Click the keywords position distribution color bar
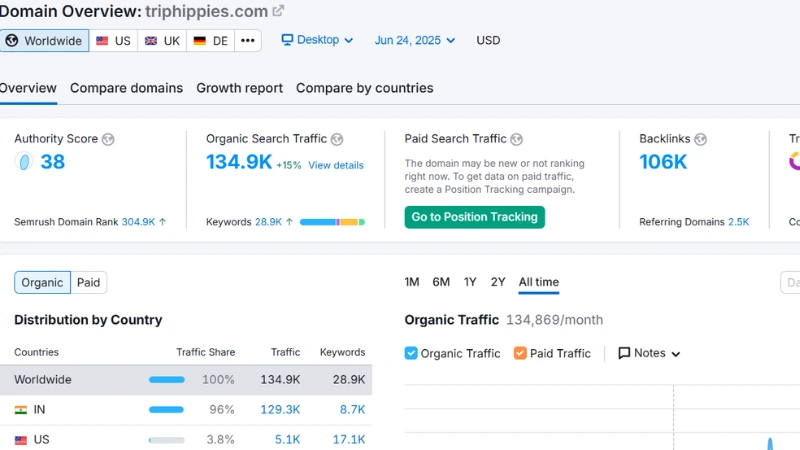The height and width of the screenshot is (450, 800). click(x=332, y=222)
